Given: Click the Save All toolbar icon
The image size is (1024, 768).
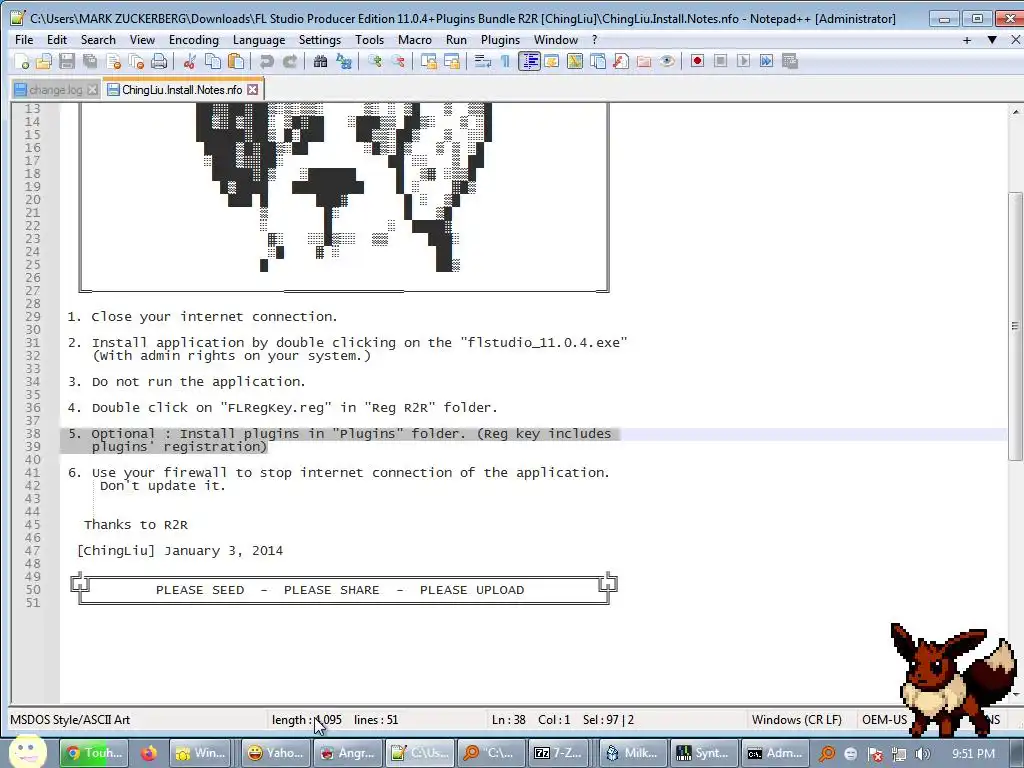Looking at the screenshot, I should pos(90,61).
